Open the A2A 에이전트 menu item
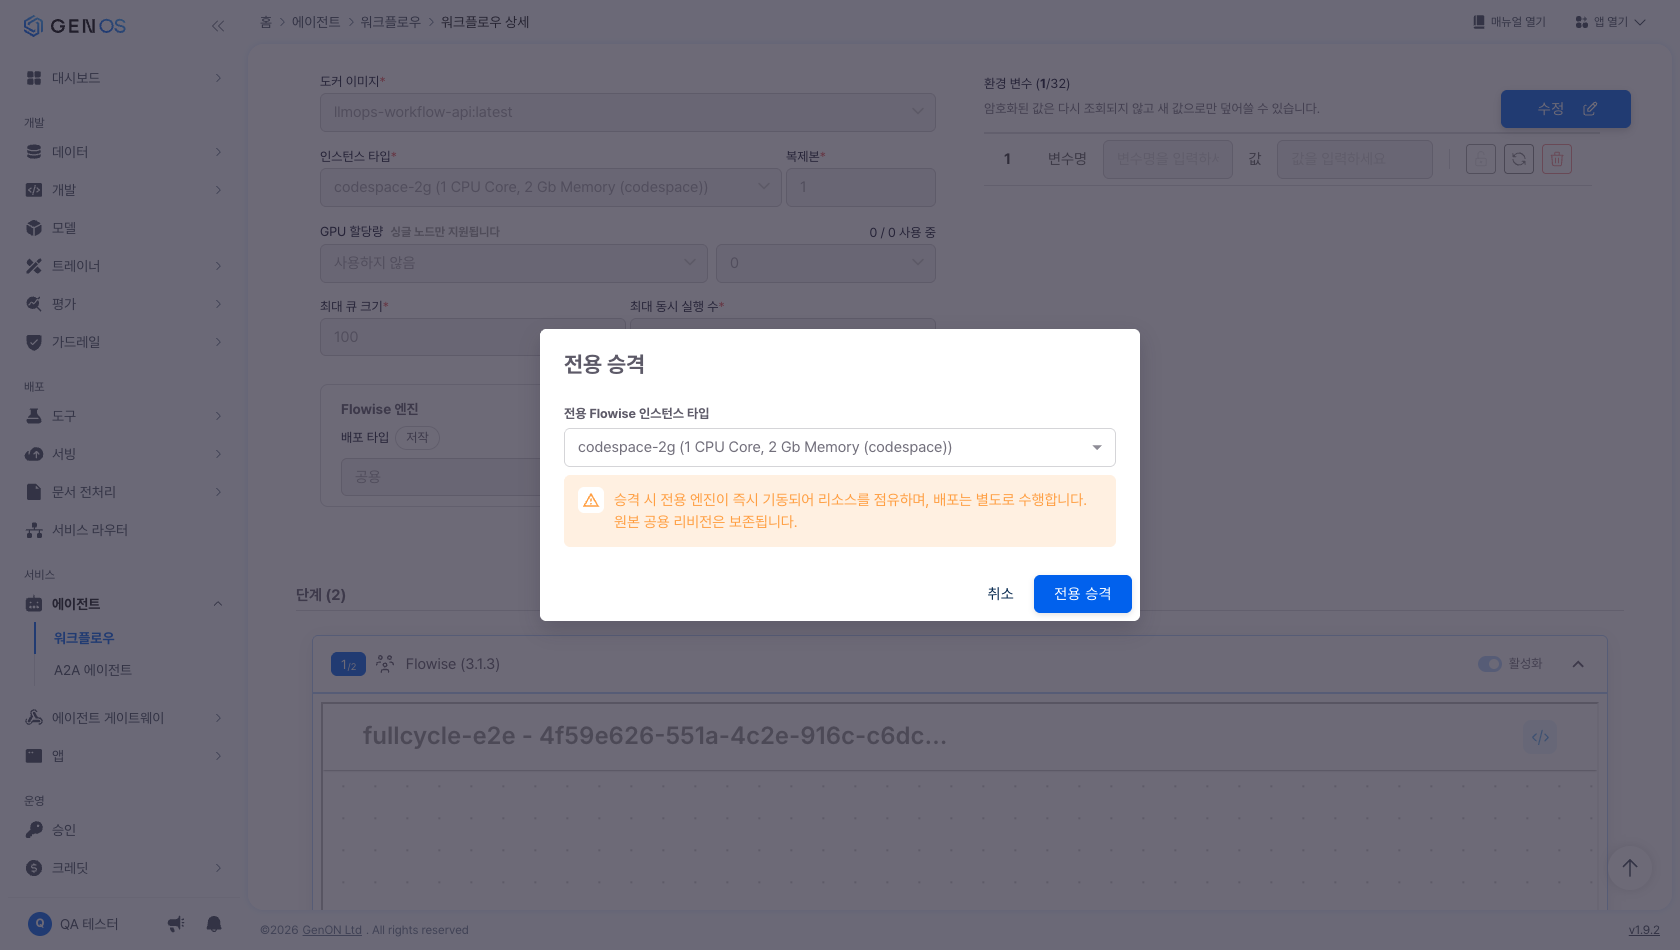Viewport: 1680px width, 950px height. point(93,670)
